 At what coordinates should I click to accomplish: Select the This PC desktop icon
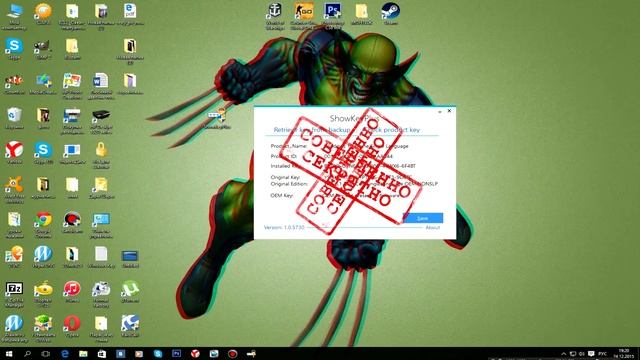14,16
